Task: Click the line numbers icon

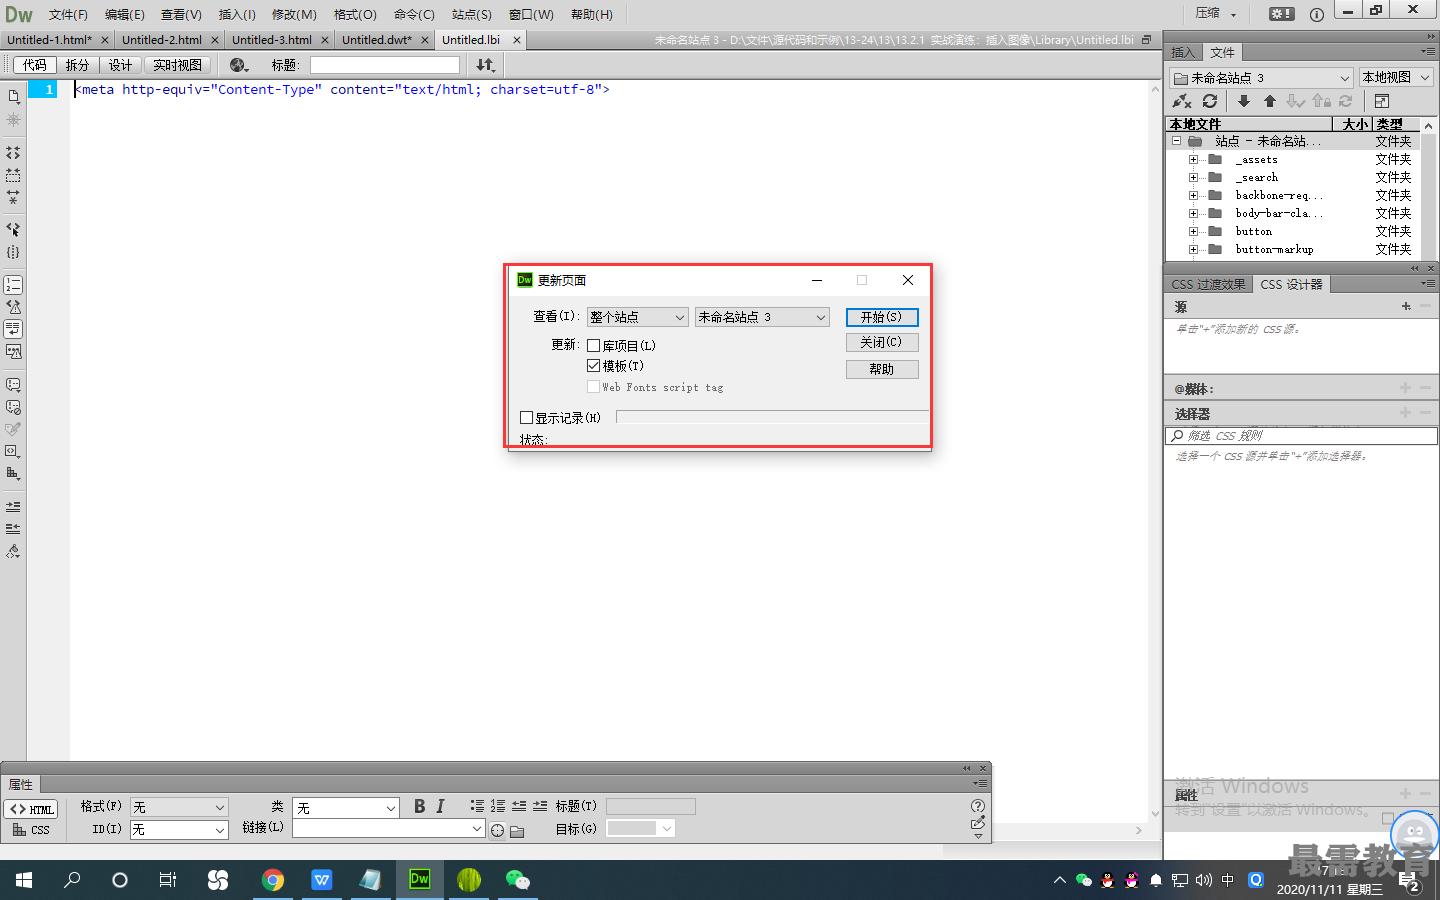Action: click(x=13, y=285)
